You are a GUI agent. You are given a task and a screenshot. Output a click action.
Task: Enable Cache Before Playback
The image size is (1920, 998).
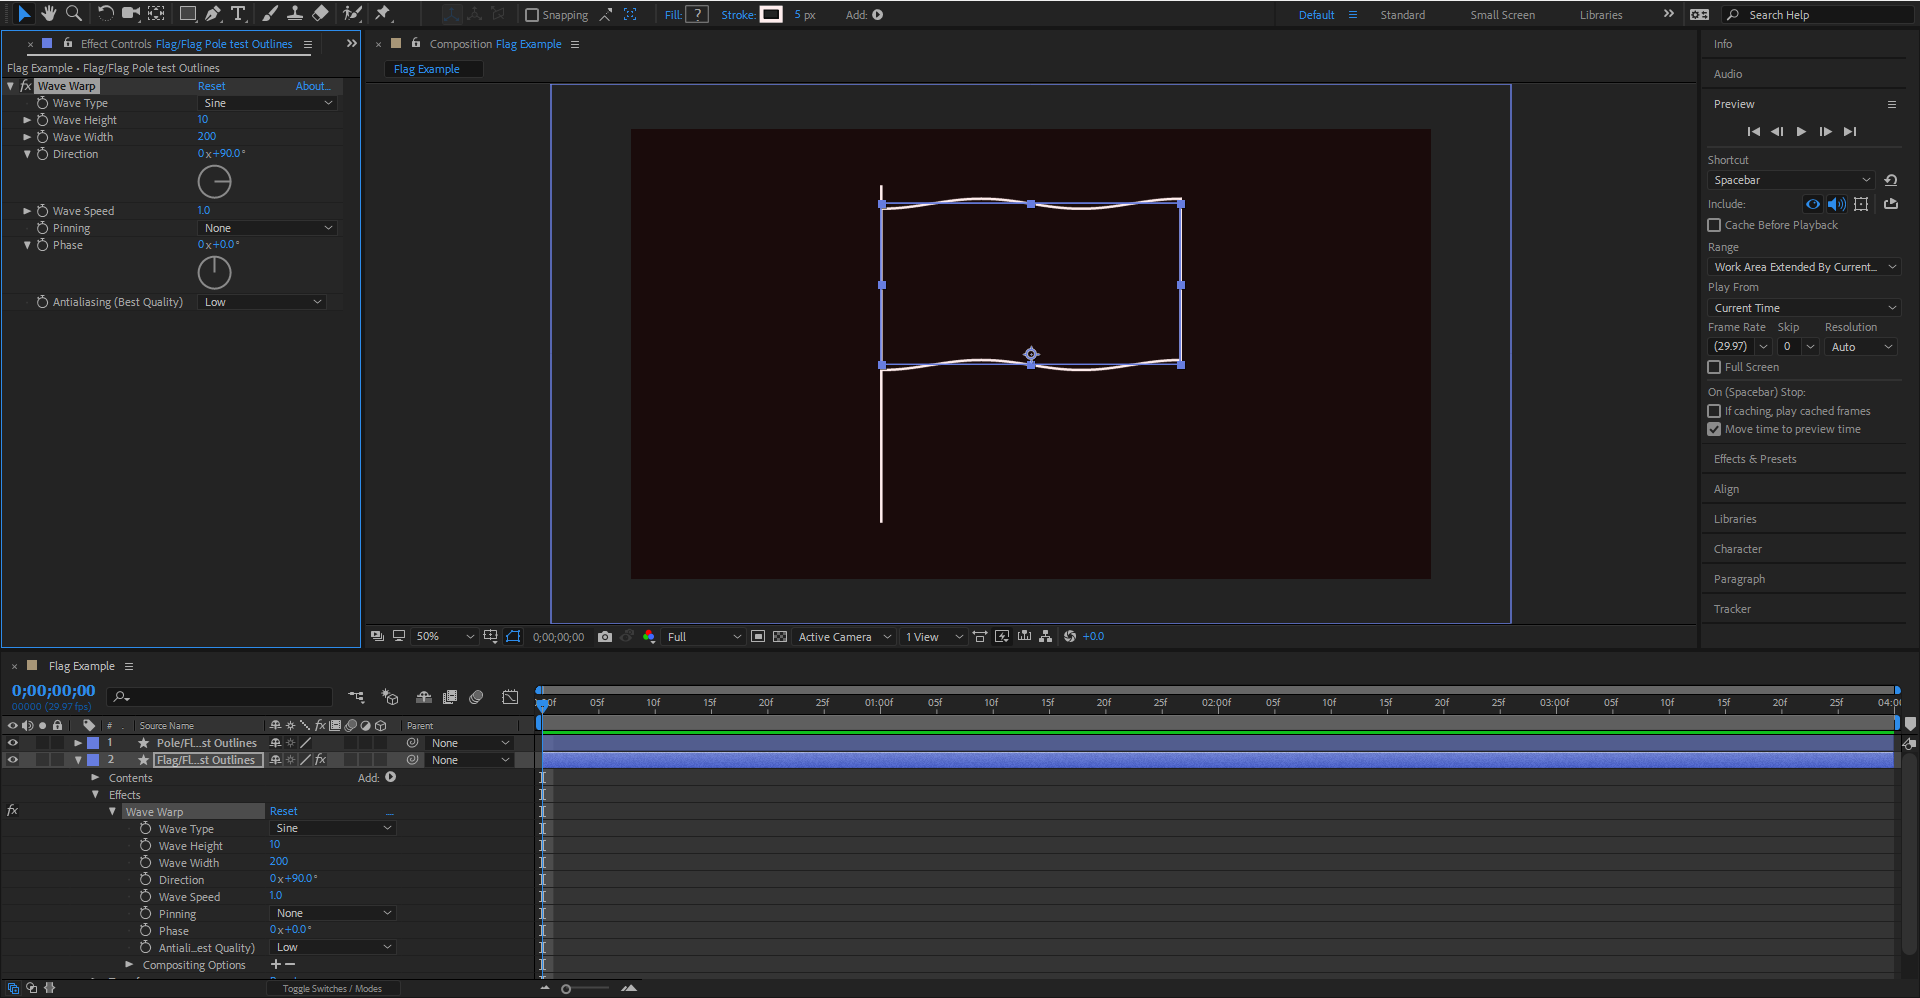coord(1714,225)
